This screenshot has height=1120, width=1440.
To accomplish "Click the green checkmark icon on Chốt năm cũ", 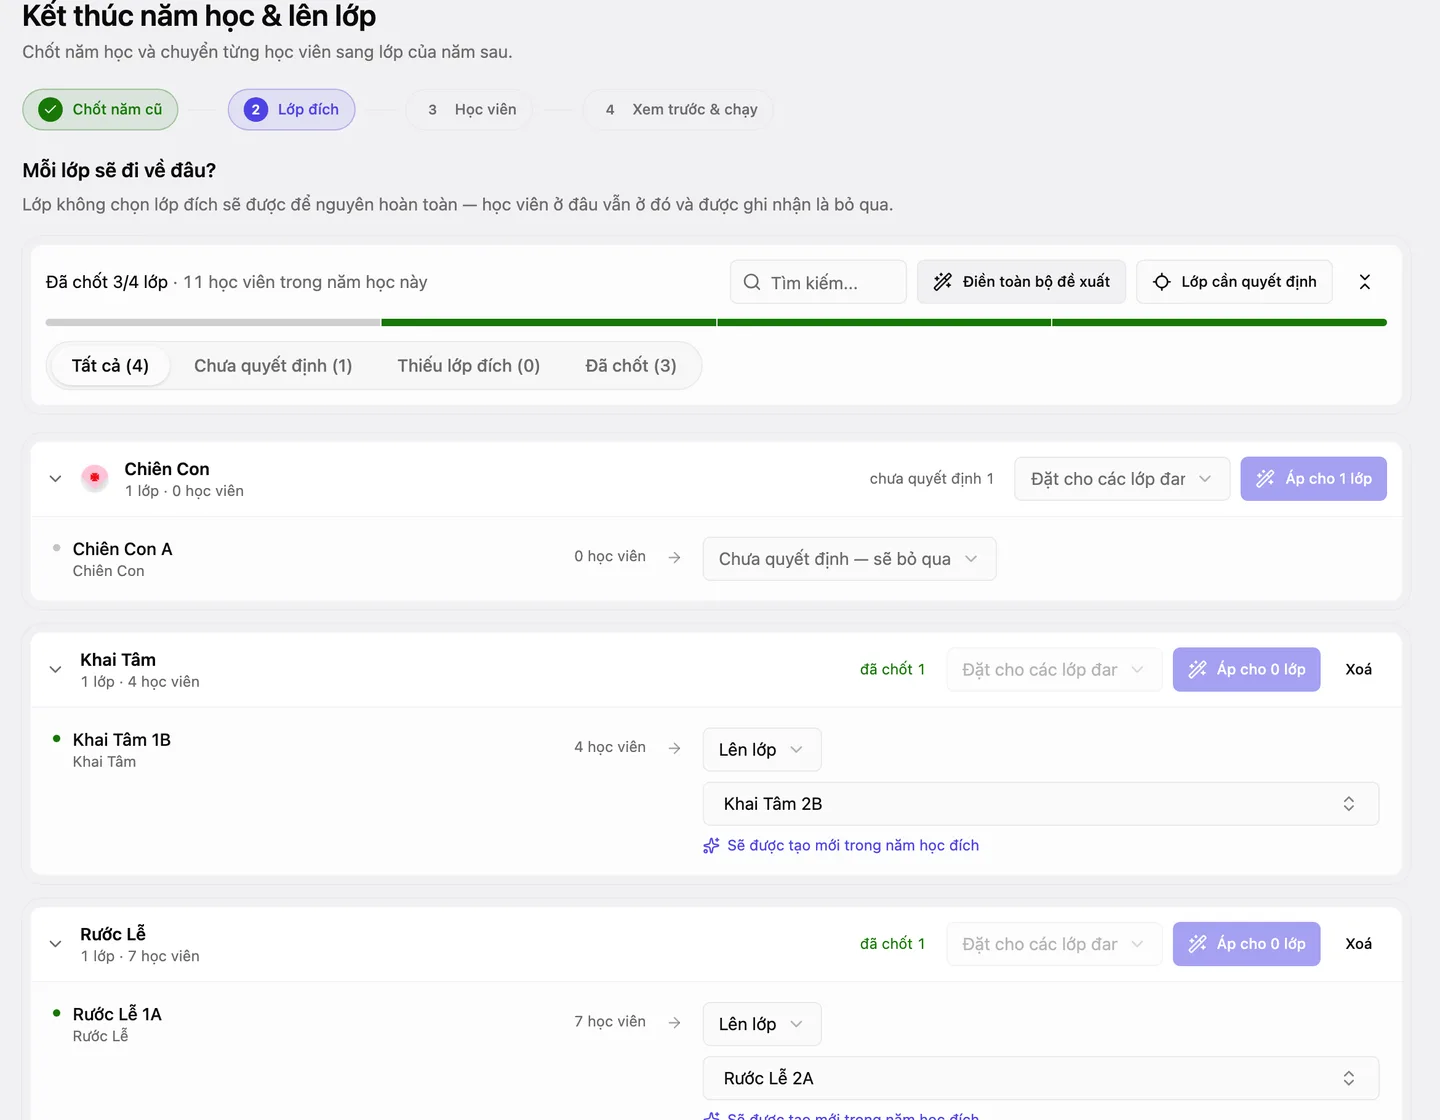I will coord(50,110).
